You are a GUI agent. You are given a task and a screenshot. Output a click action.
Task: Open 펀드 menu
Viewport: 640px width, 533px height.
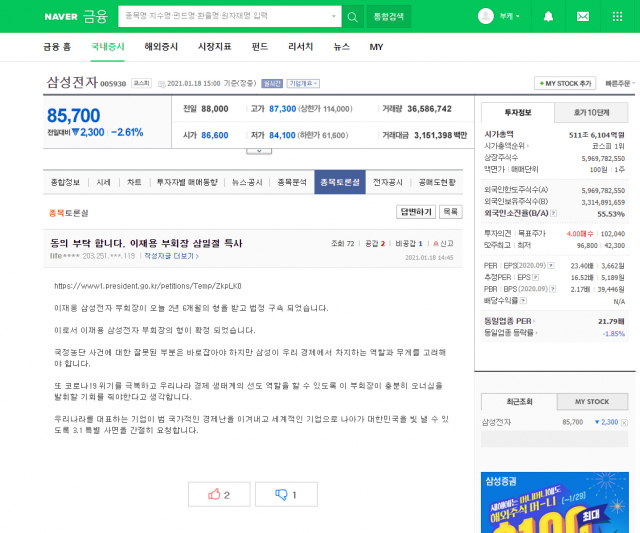pyautogui.click(x=260, y=47)
